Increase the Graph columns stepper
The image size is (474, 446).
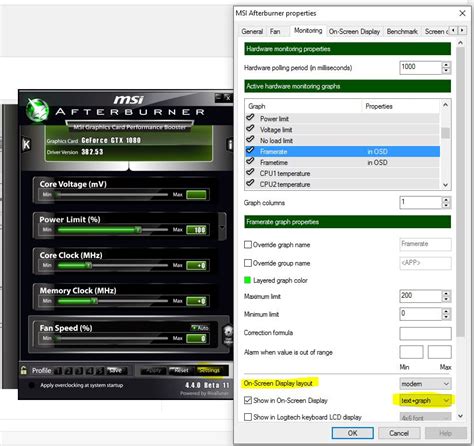point(446,199)
